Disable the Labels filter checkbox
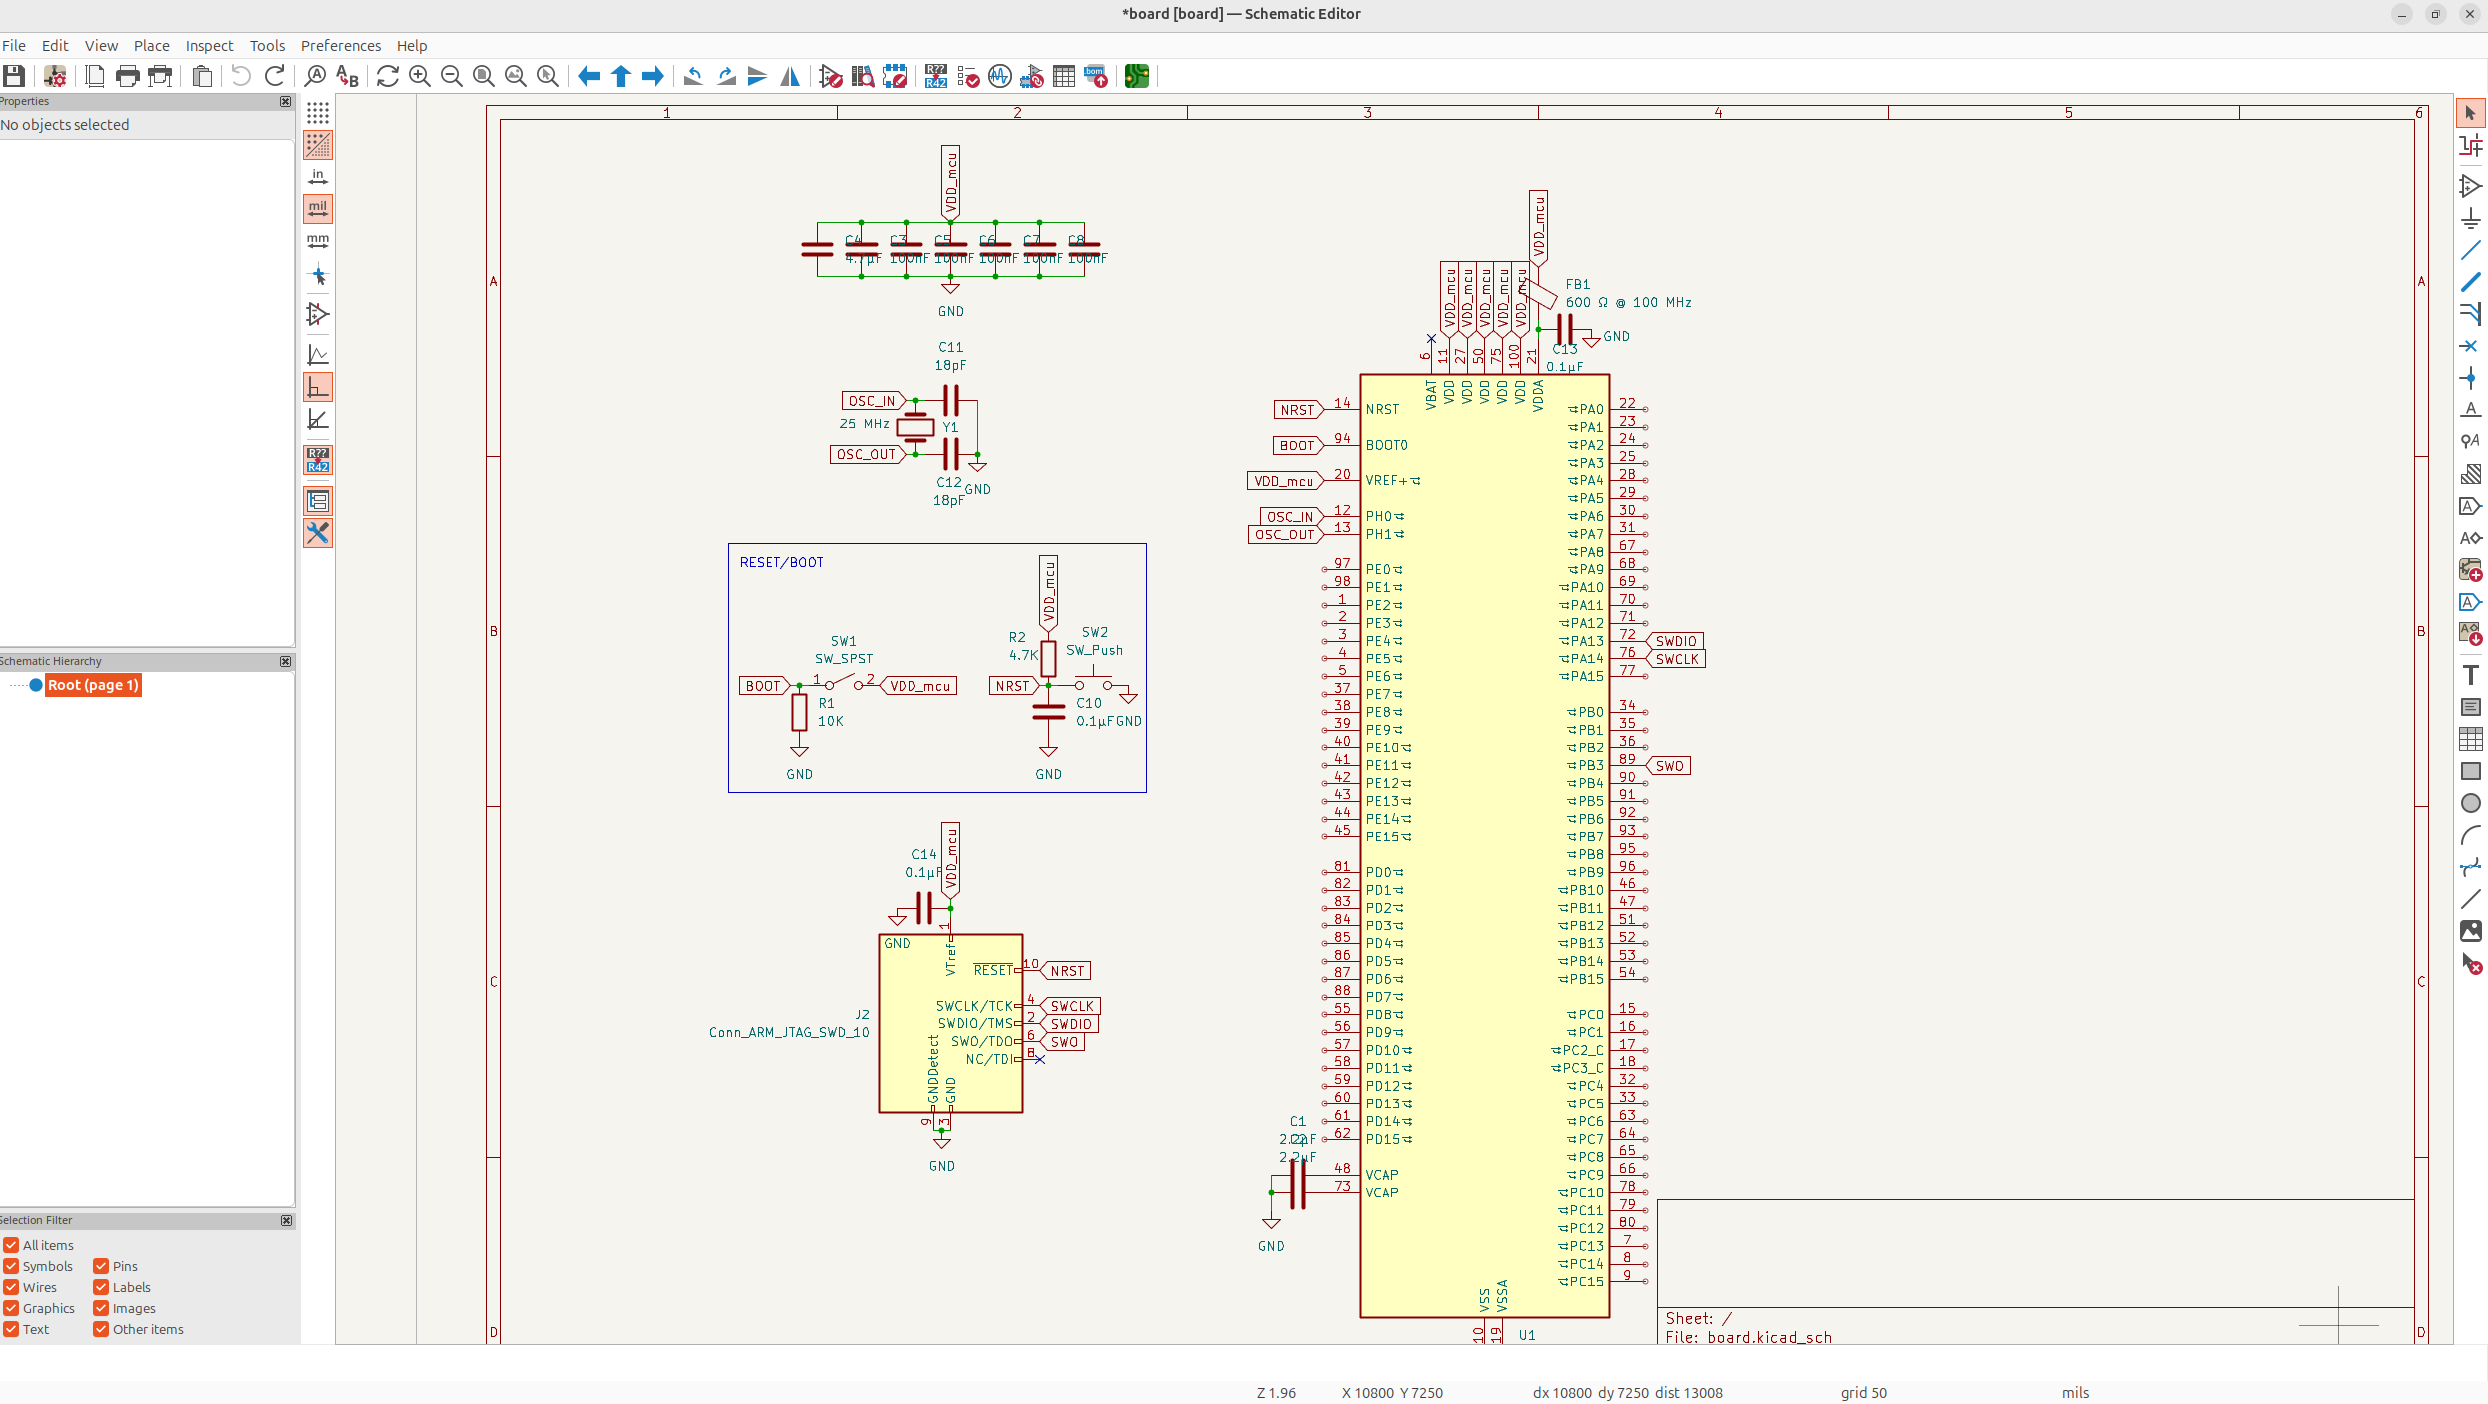2488x1404 pixels. (x=101, y=1287)
